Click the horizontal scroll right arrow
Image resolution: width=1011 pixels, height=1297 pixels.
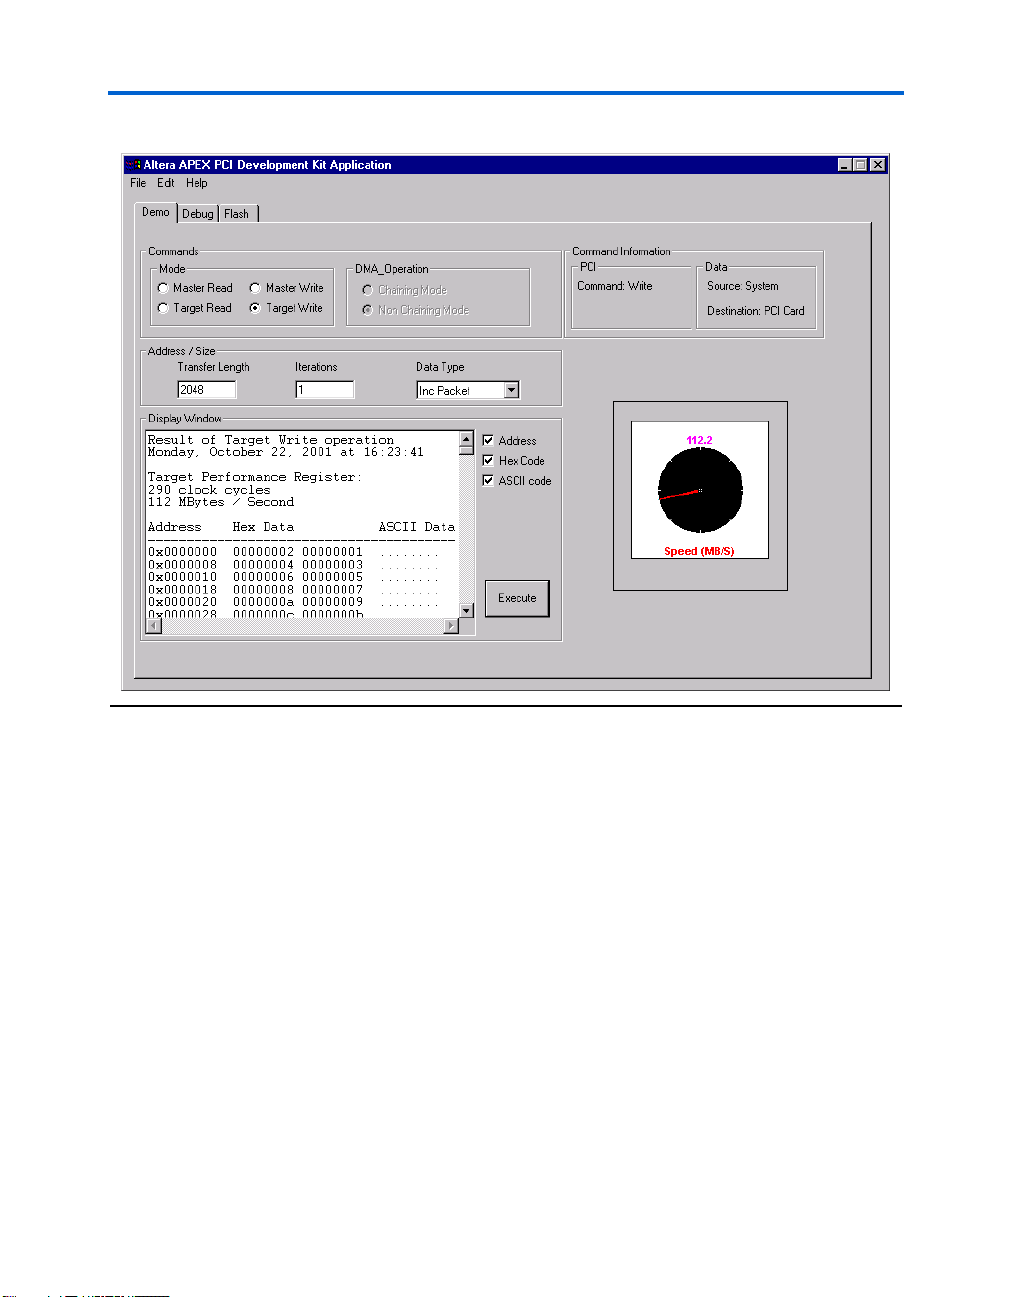tap(451, 626)
